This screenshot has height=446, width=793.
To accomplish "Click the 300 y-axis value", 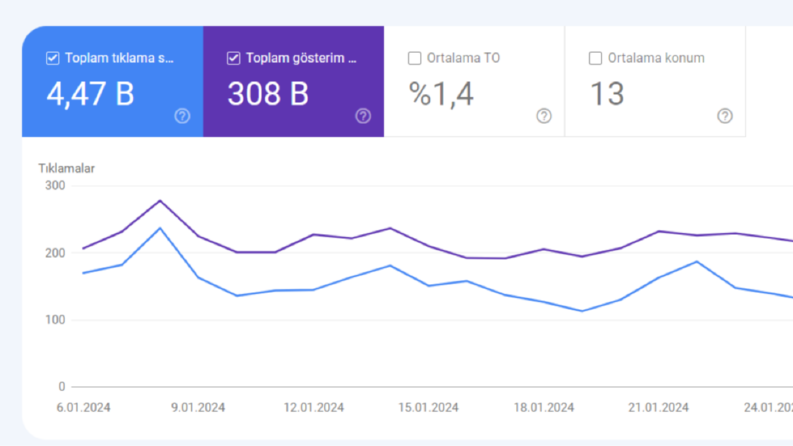I will (55, 186).
